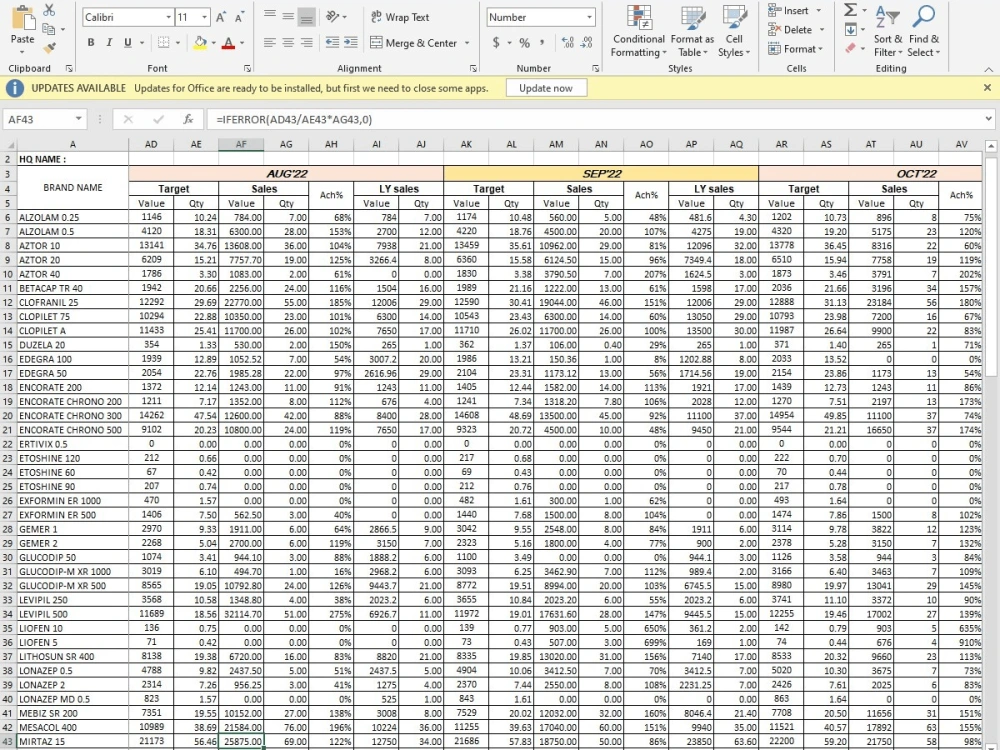
Task: Click the Paste clipboard icon
Action: pyautogui.click(x=22, y=17)
